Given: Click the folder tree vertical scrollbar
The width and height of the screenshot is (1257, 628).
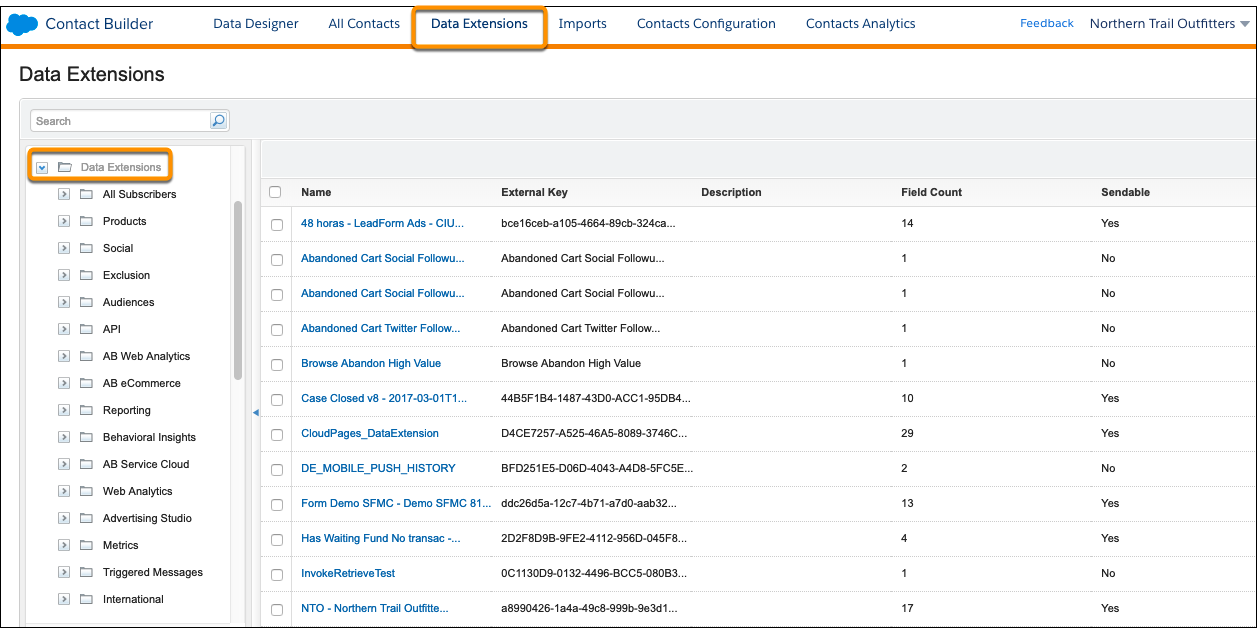Looking at the screenshot, I should 238,290.
